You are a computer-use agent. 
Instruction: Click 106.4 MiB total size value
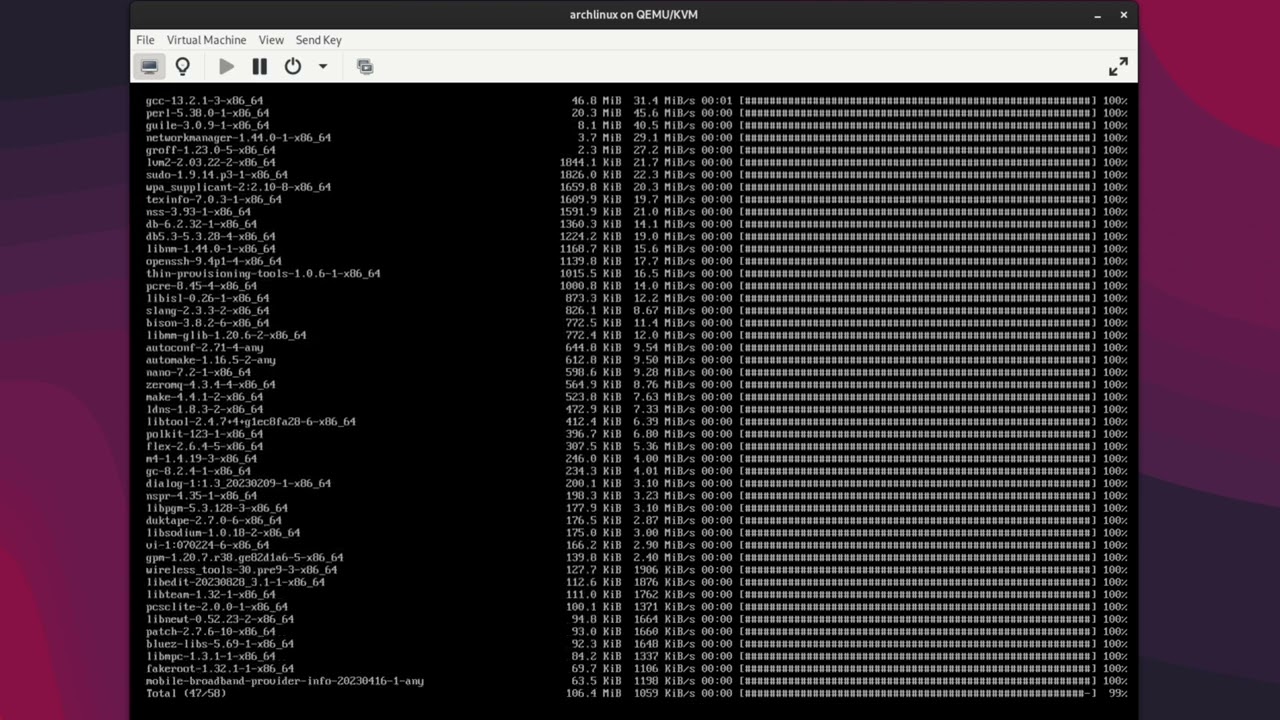[594, 693]
